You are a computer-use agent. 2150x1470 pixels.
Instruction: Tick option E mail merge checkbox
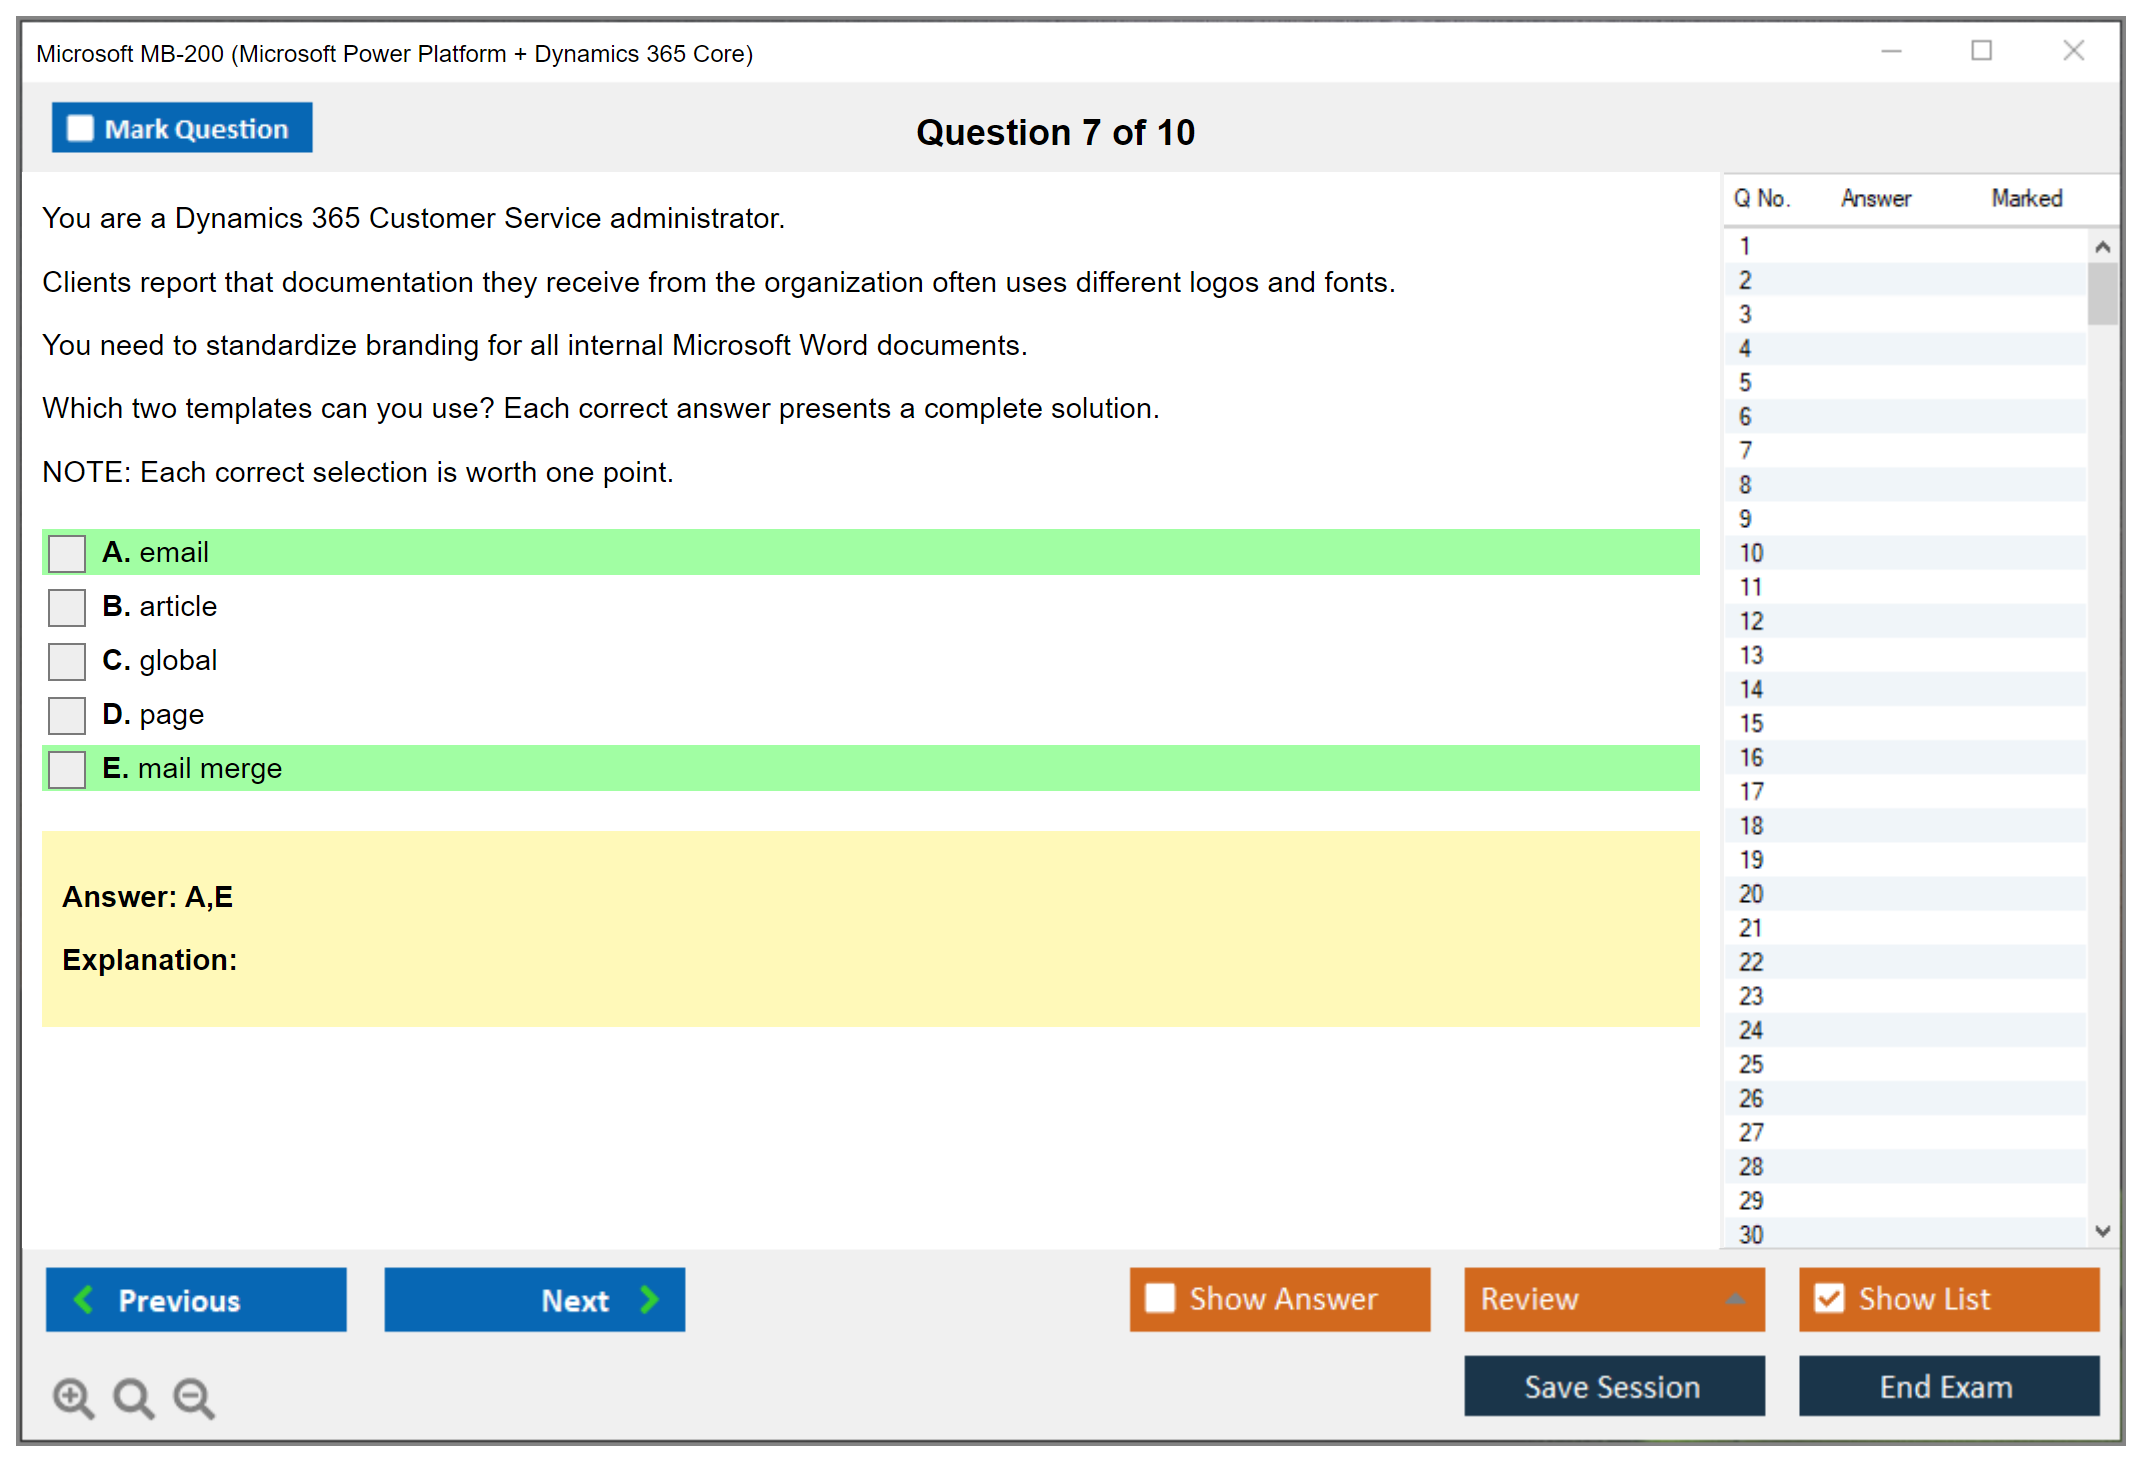[x=67, y=769]
